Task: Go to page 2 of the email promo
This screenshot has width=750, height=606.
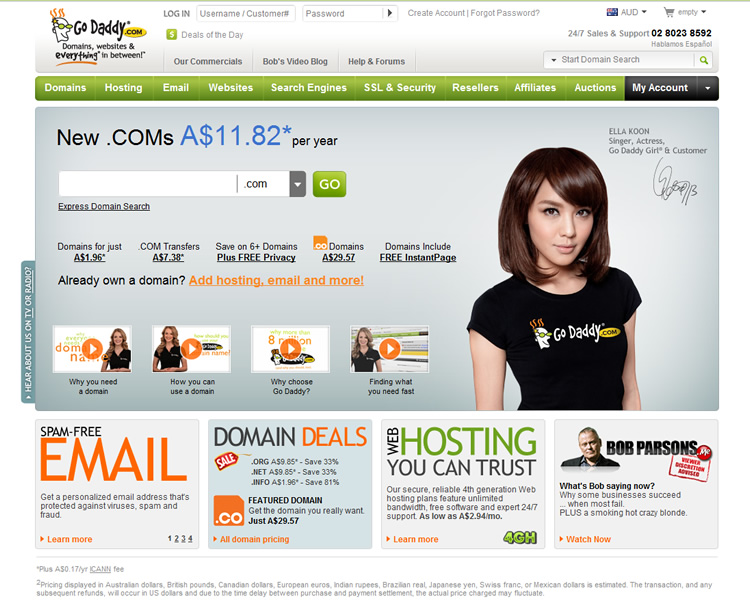Action: click(176, 539)
